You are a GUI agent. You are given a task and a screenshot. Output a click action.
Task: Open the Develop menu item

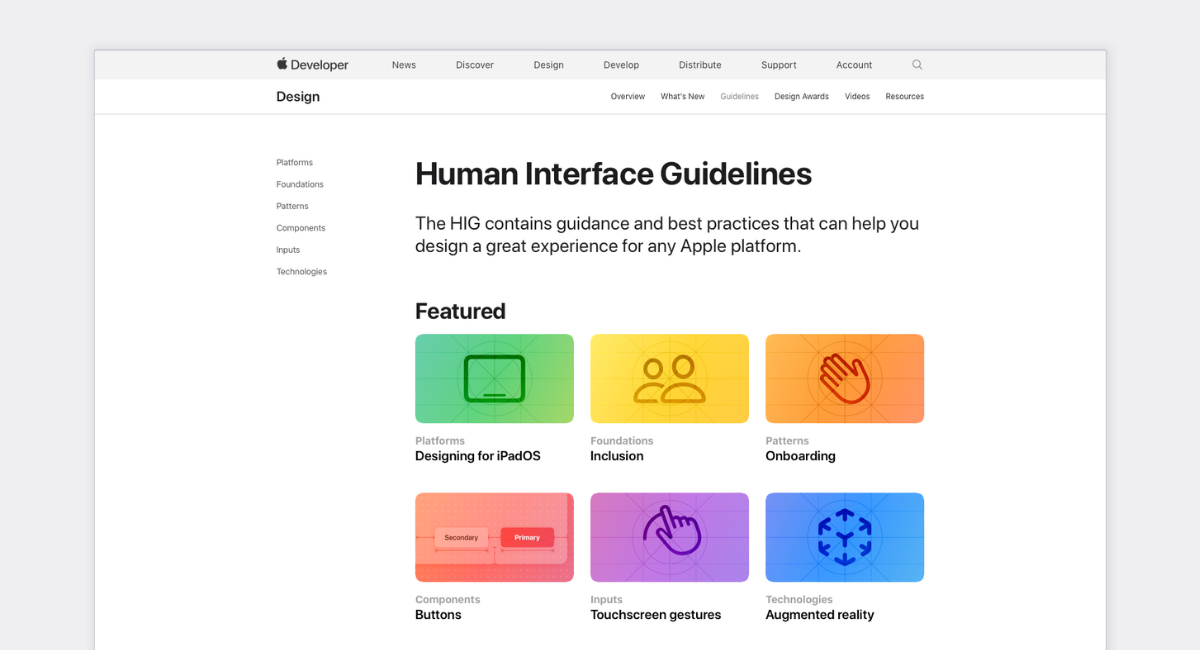[621, 65]
